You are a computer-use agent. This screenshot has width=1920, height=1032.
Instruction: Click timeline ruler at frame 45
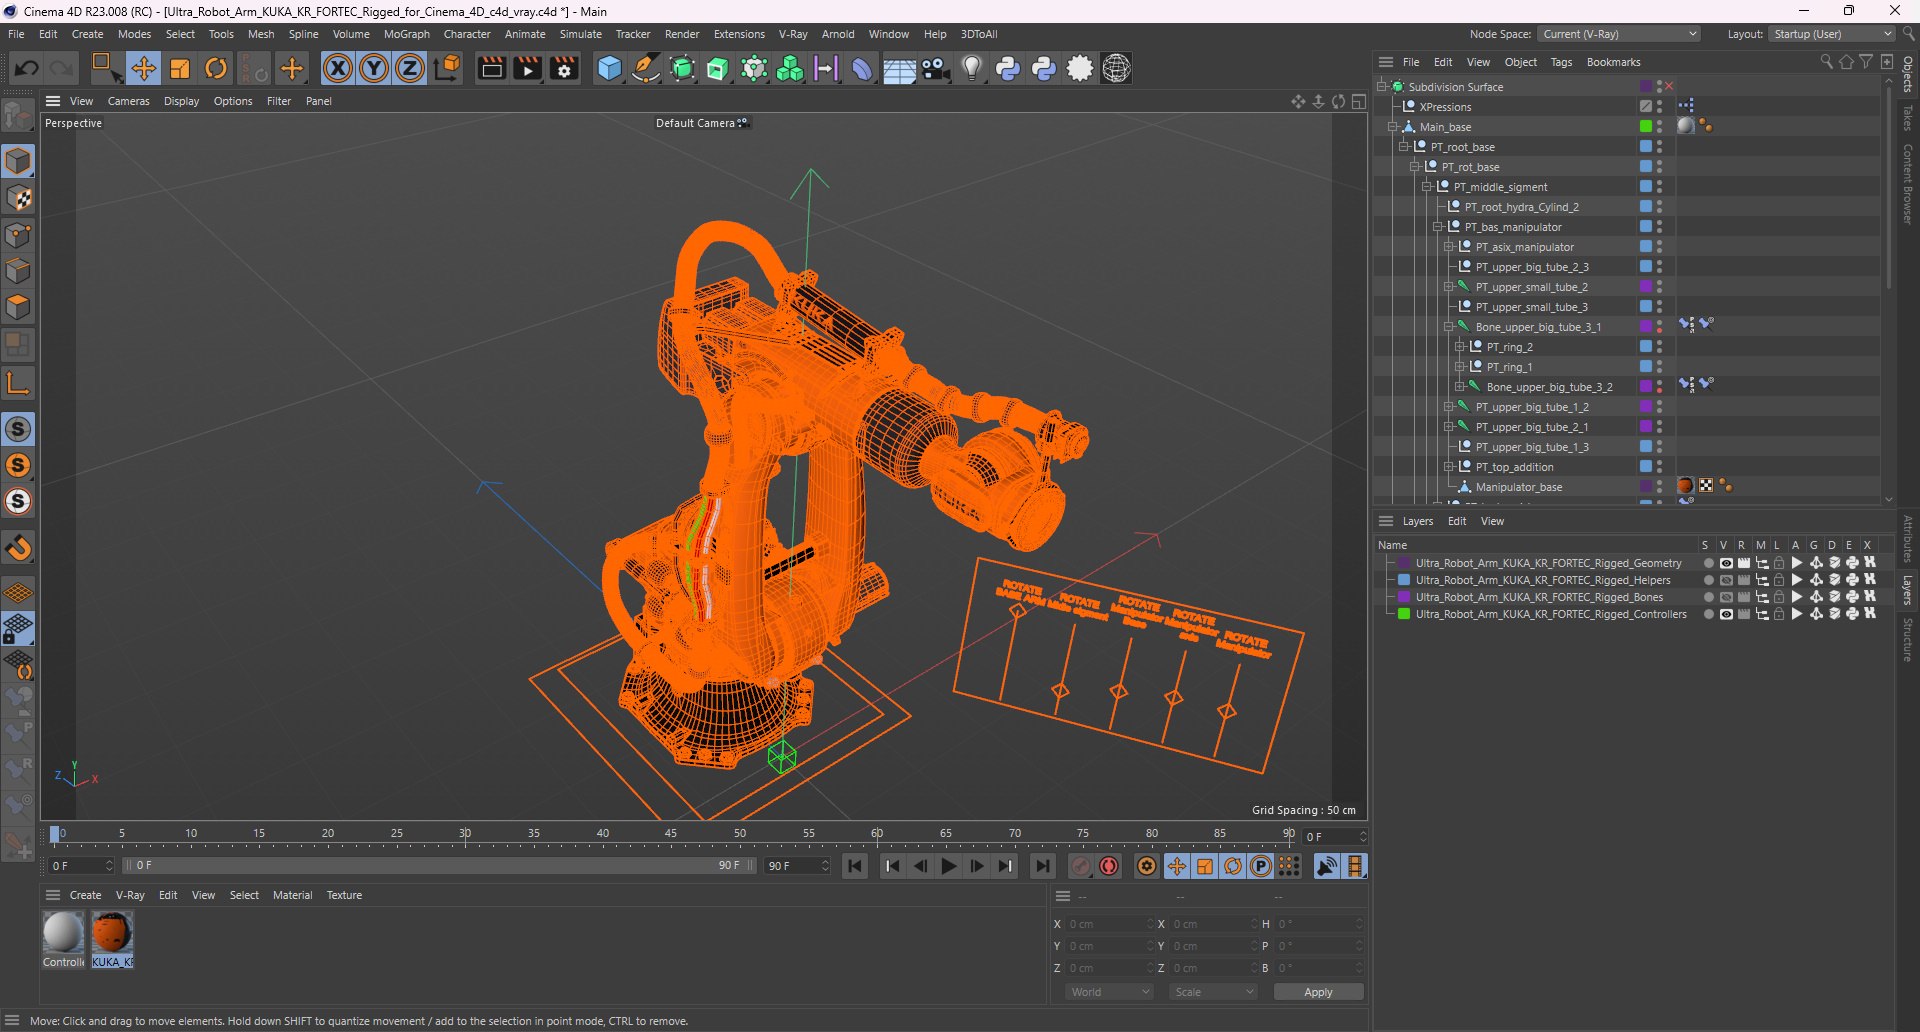point(670,835)
